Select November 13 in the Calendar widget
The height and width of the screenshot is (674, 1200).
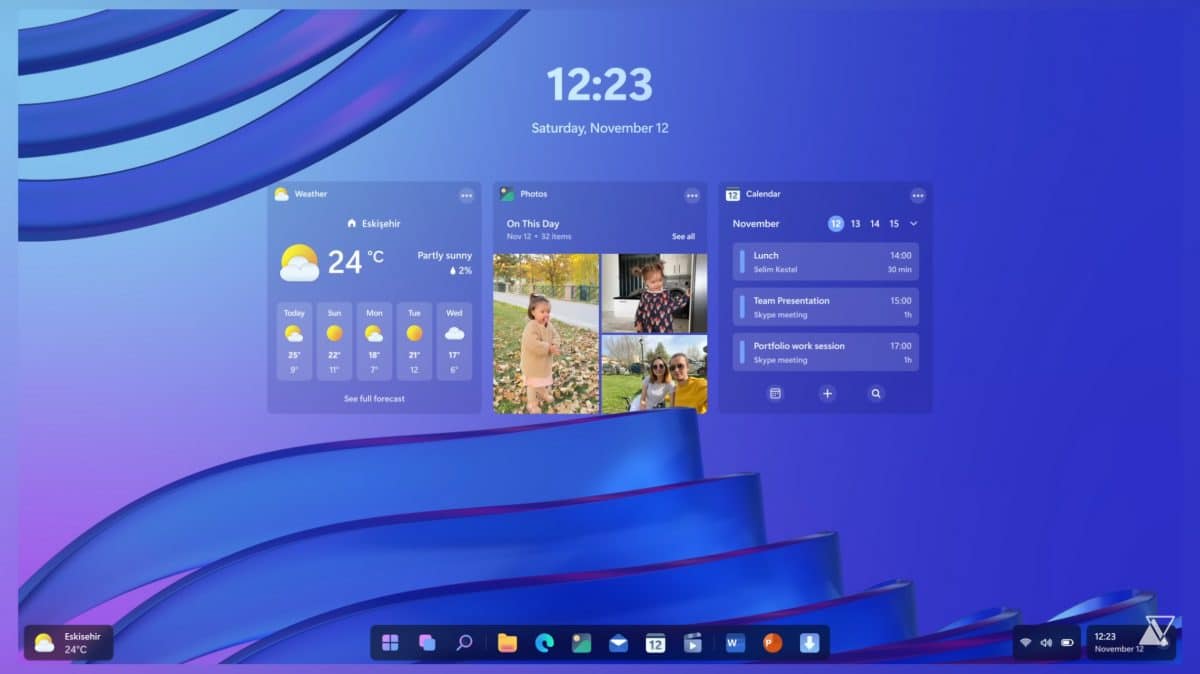(x=854, y=224)
